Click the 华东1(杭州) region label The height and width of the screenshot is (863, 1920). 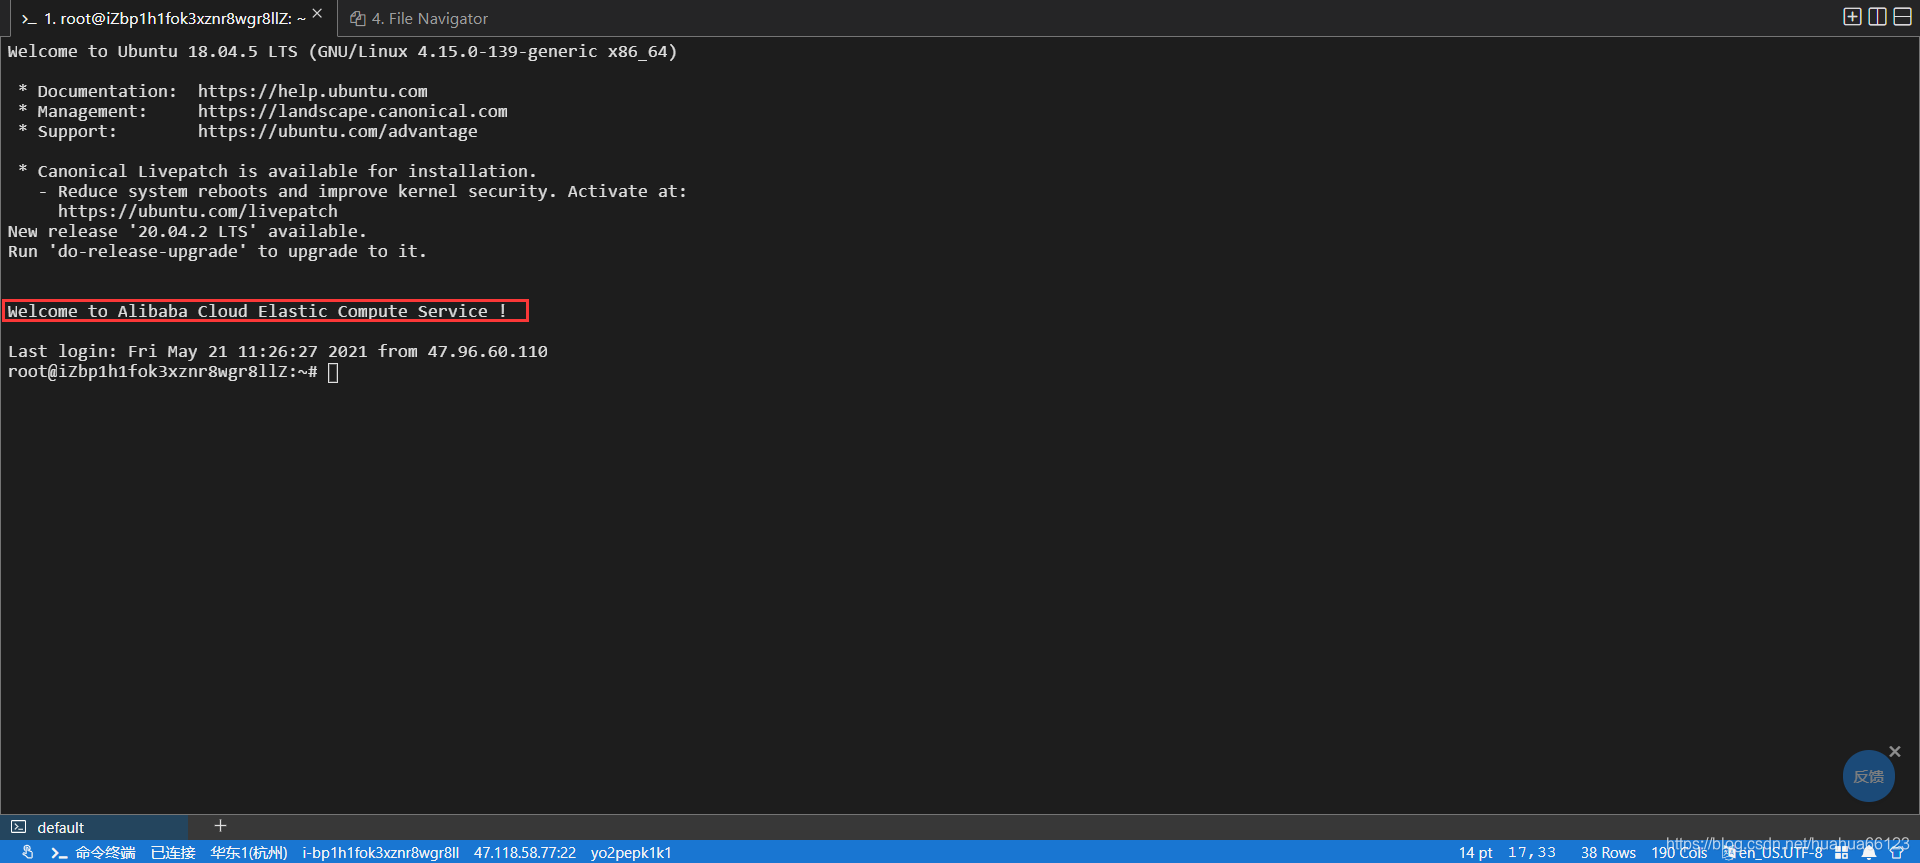click(x=249, y=852)
